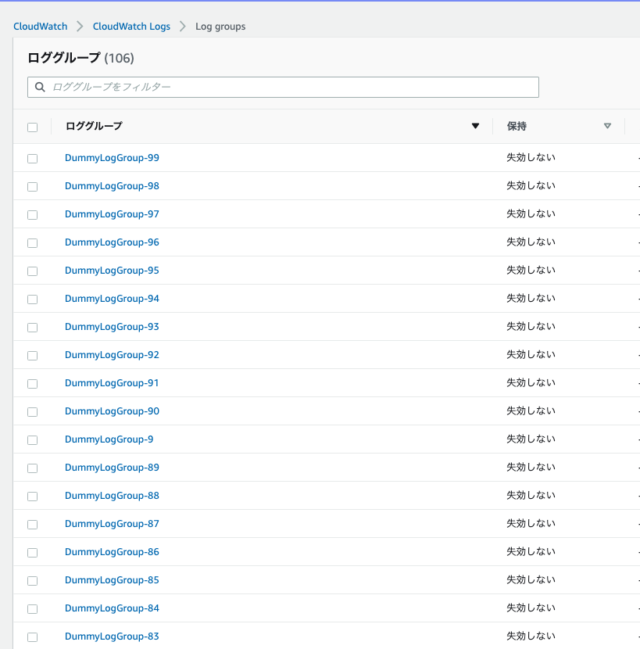View DummyLogGroup-92 details
The width and height of the screenshot is (640, 649).
[x=112, y=355]
